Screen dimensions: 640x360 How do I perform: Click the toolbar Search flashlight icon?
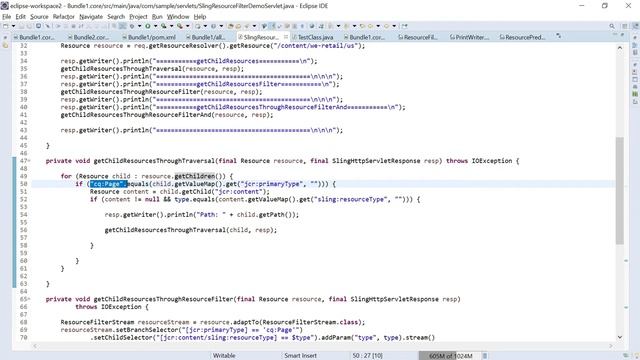coord(247,26)
